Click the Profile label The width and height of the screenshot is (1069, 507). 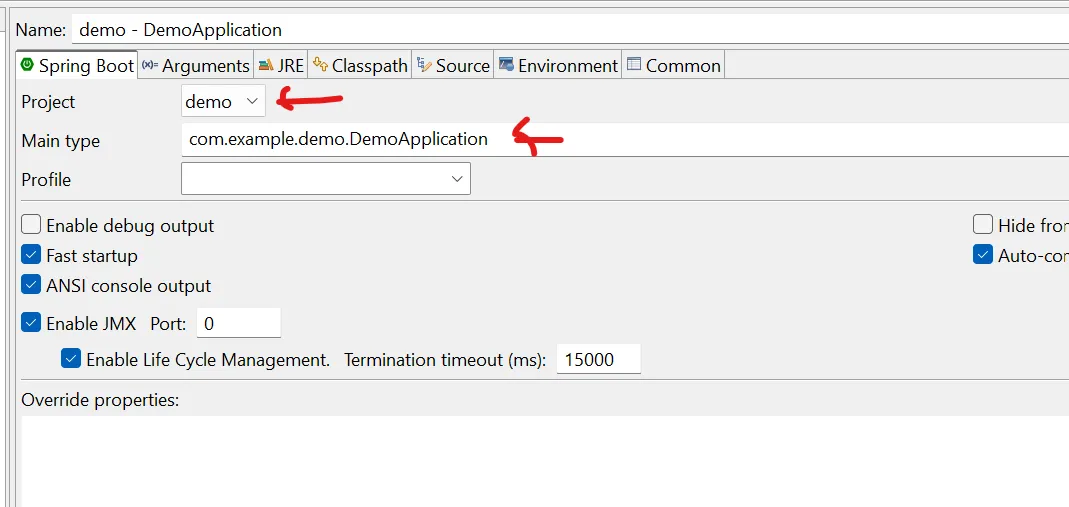pos(46,179)
